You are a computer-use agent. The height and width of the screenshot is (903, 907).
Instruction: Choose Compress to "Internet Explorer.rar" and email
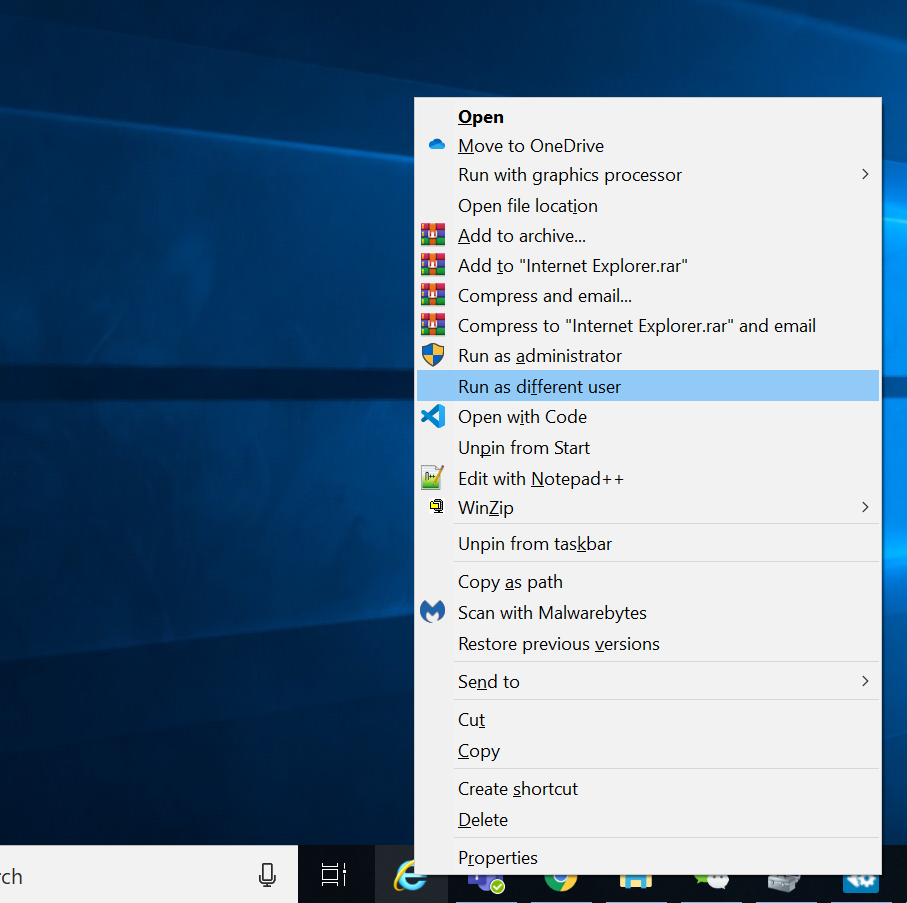pos(636,326)
